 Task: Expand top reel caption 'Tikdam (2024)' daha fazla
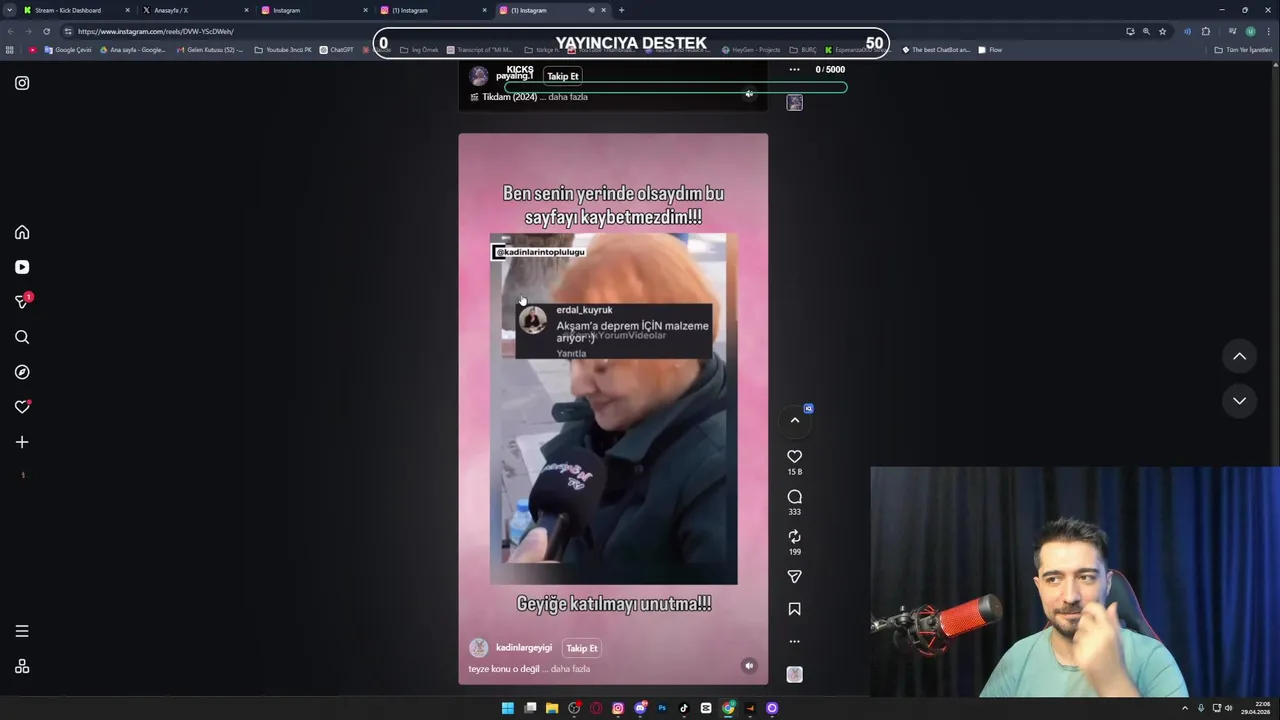(567, 97)
